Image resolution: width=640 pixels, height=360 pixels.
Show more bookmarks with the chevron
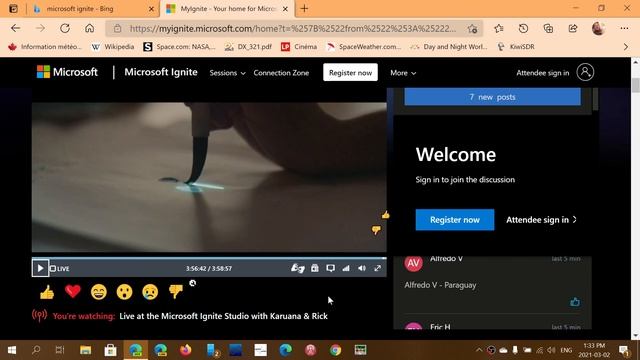tap(626, 47)
